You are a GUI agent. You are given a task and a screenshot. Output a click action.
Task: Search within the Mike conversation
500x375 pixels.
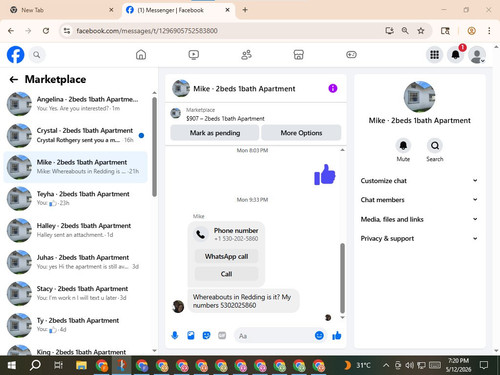[435, 146]
